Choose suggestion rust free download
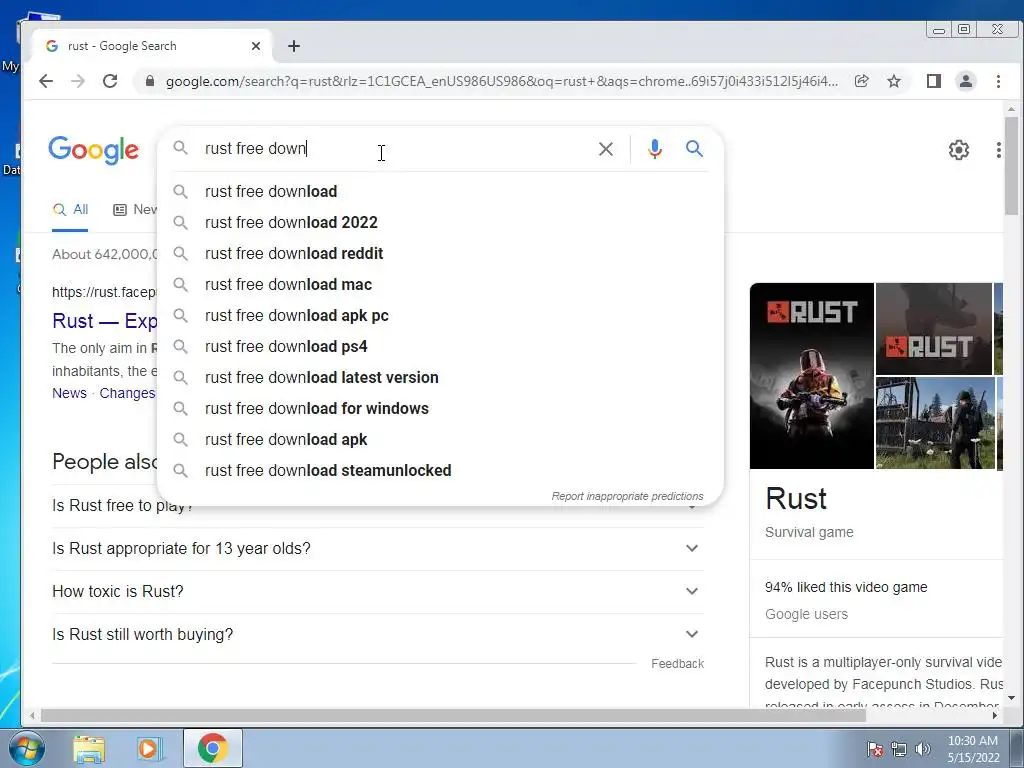This screenshot has height=768, width=1024. point(440,191)
